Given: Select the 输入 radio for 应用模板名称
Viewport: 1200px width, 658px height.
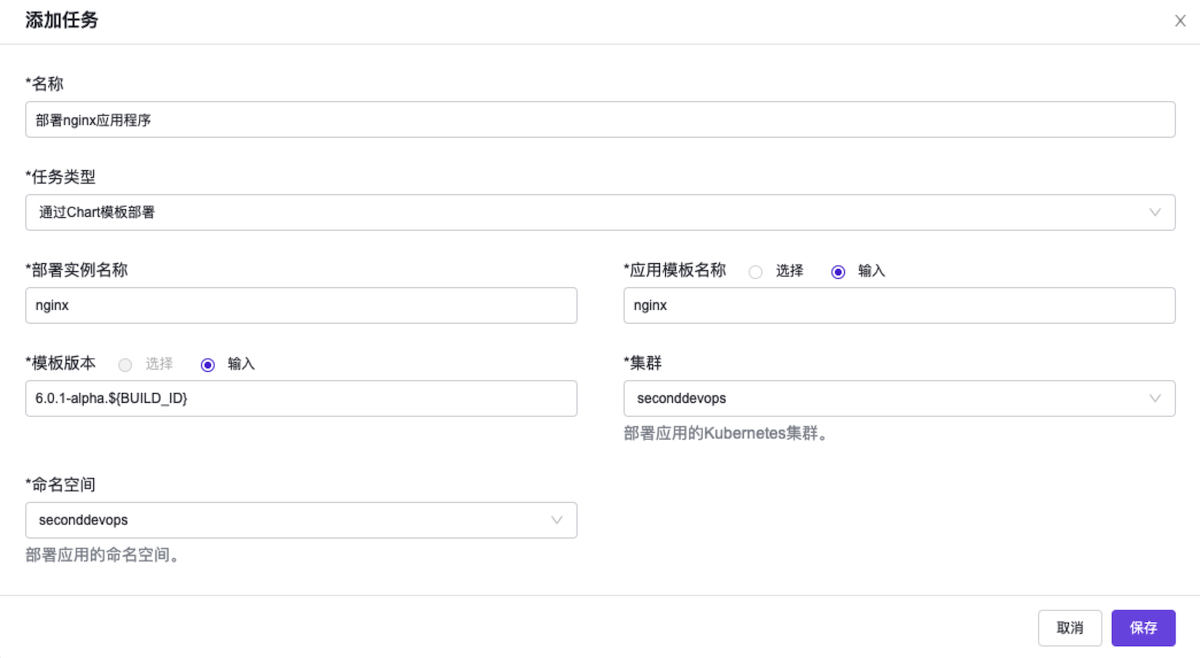Looking at the screenshot, I should pos(837,270).
